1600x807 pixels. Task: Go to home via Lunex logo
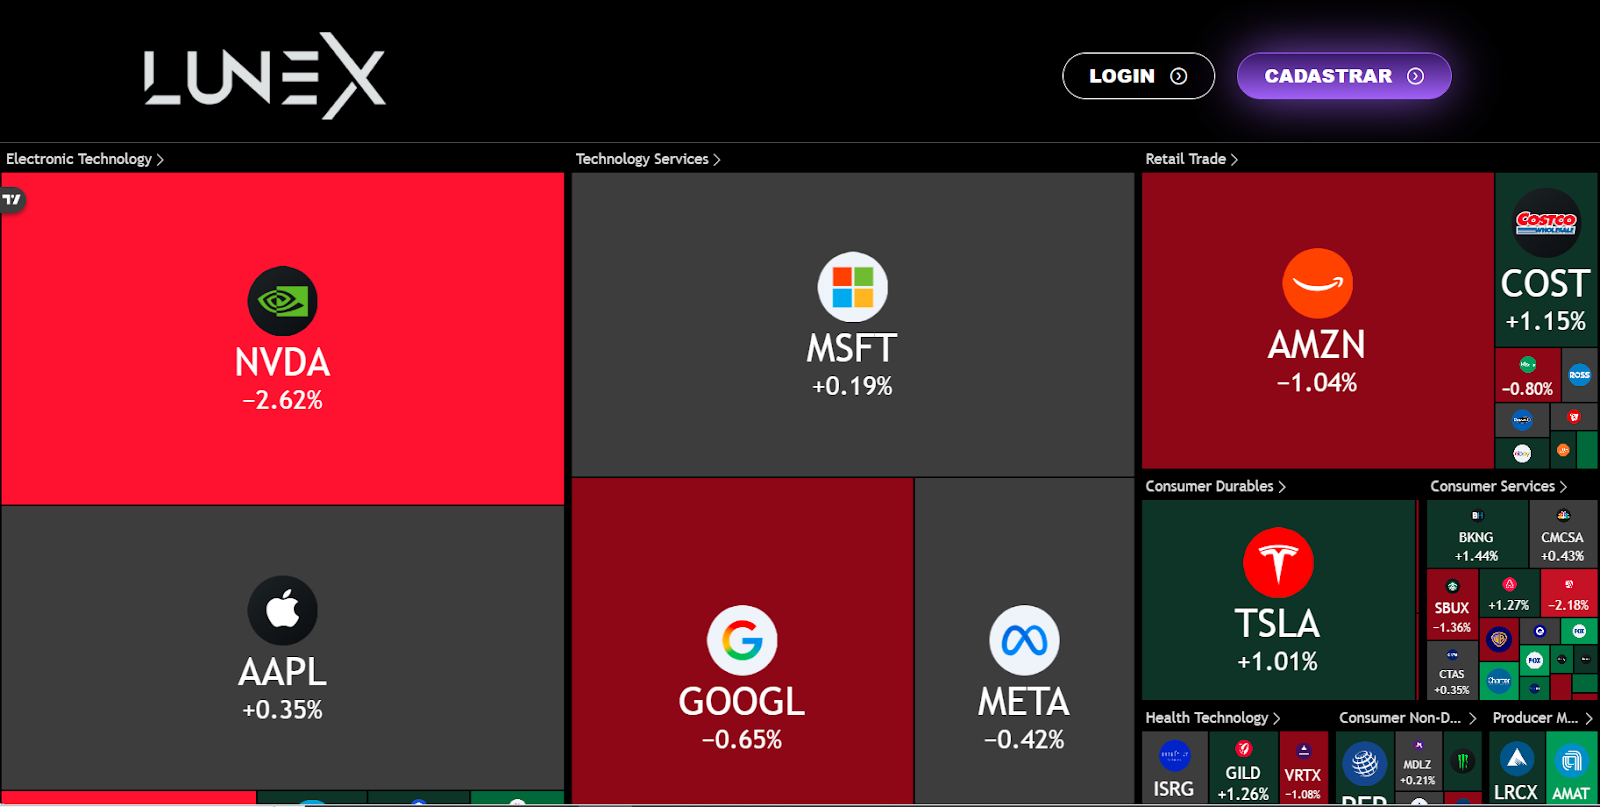(265, 76)
